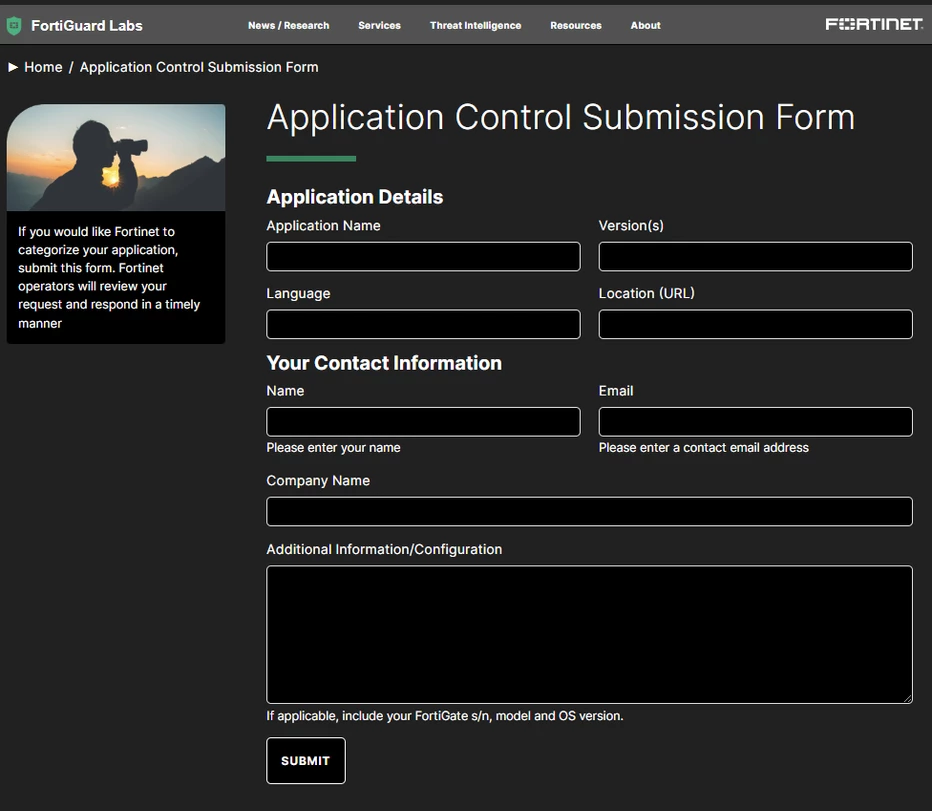The height and width of the screenshot is (811, 932).
Task: Focus the Version(s) input field
Action: point(755,256)
